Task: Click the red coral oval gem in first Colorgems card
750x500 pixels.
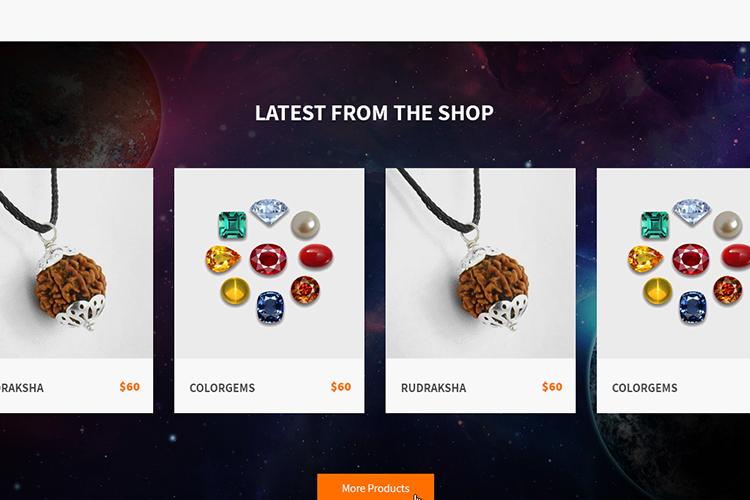Action: pyautogui.click(x=316, y=256)
